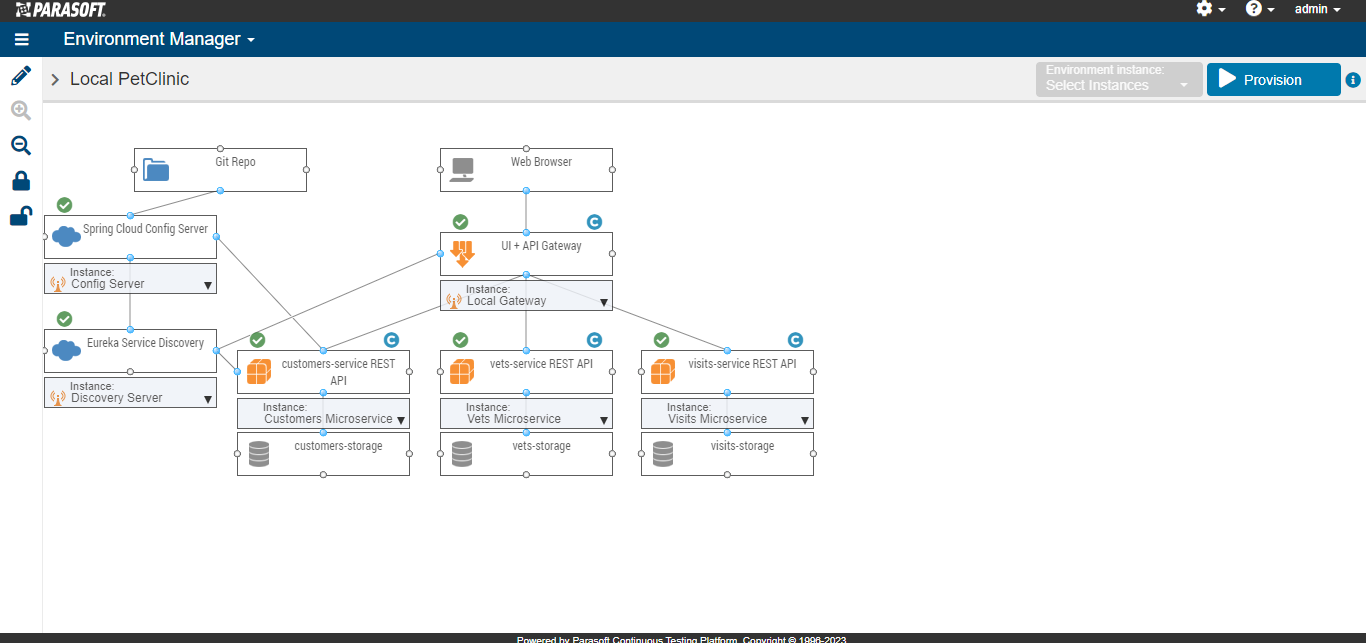Select the customers-storage label
Viewport: 1366px width, 643px height.
(338, 446)
